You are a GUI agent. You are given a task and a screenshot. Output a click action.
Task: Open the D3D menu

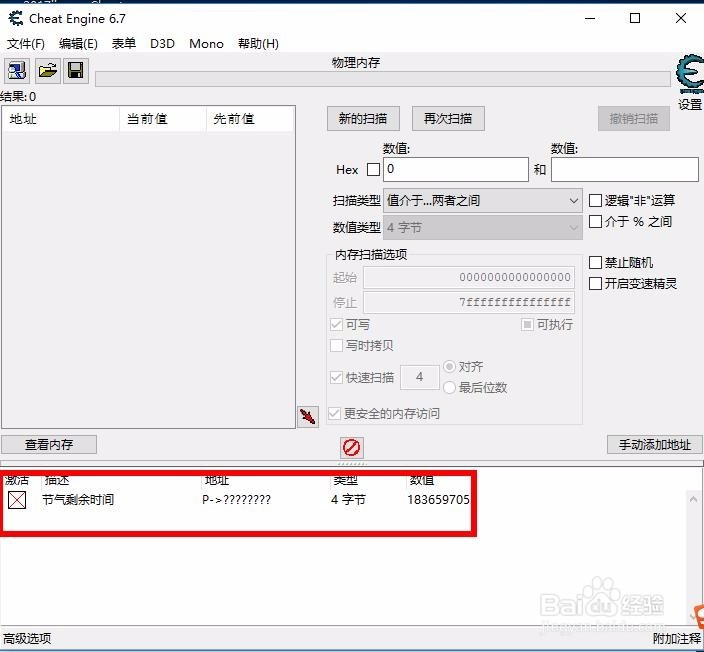point(162,44)
